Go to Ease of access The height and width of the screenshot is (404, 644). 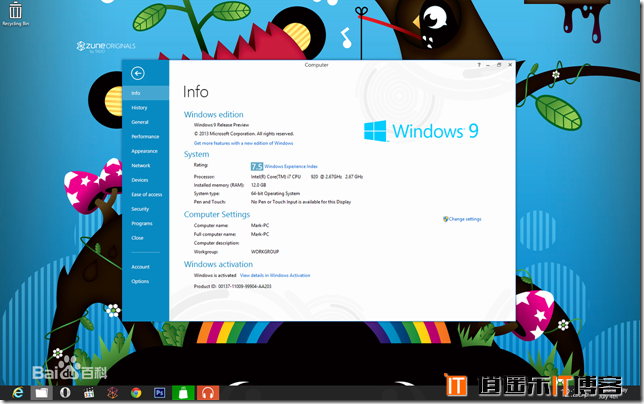pos(145,195)
